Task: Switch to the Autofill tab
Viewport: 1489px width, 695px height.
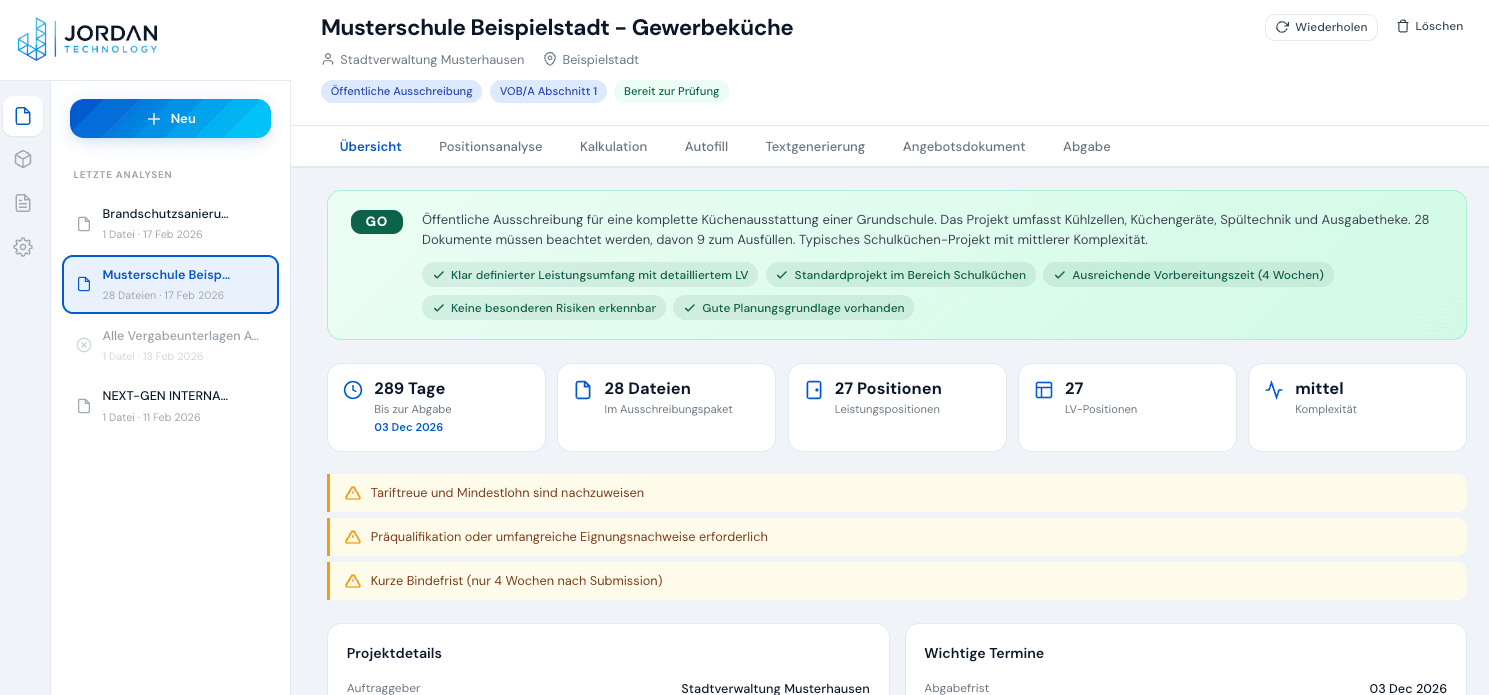Action: point(706,146)
